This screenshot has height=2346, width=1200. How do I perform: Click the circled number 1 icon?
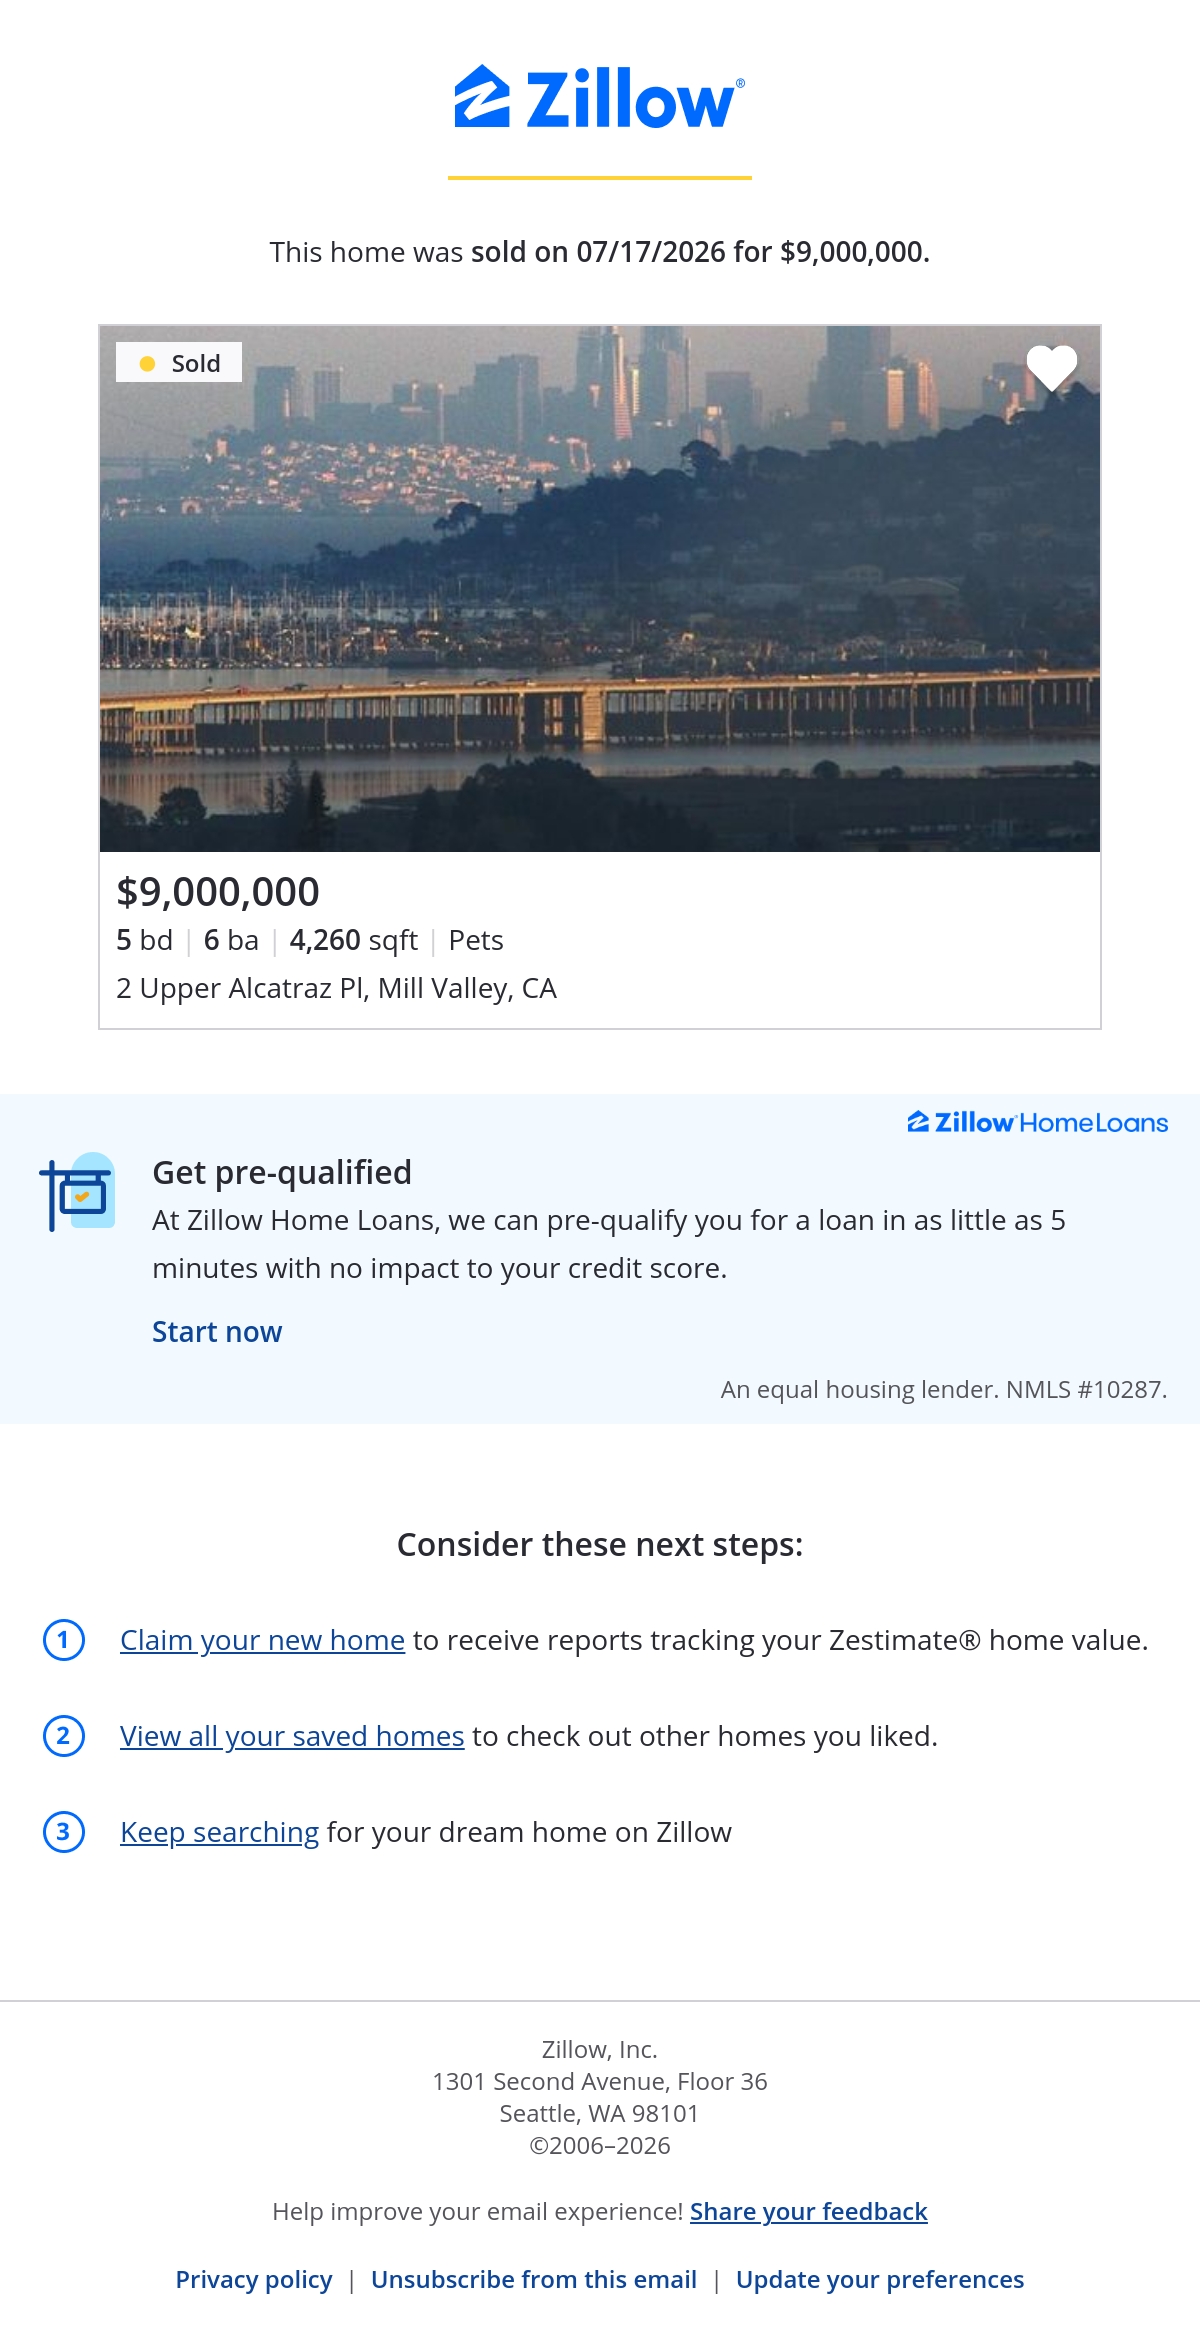point(64,1640)
